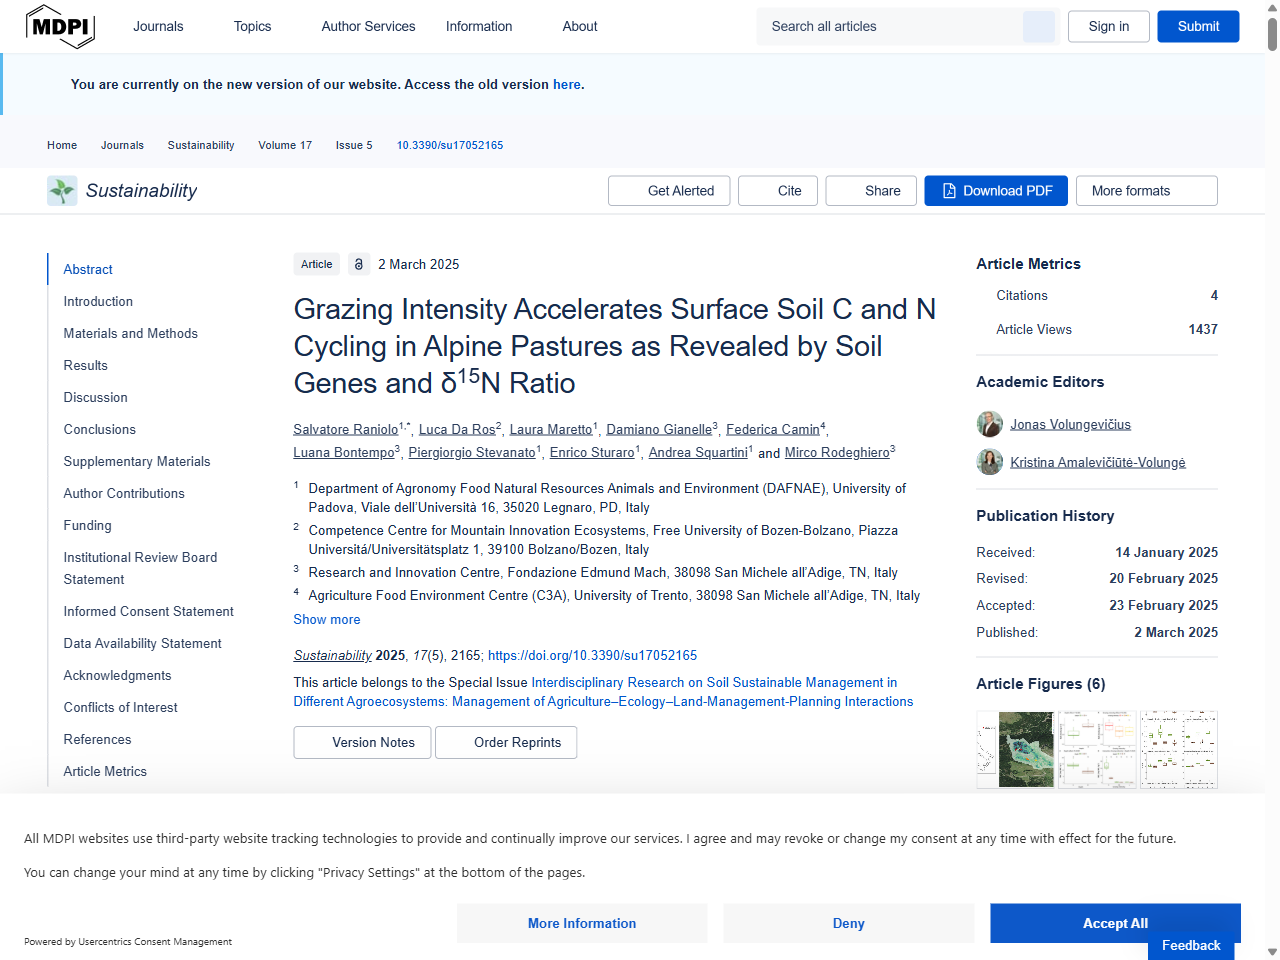The width and height of the screenshot is (1280, 960).
Task: Open author Salvatore Raniolo's profile link
Action: [345, 429]
